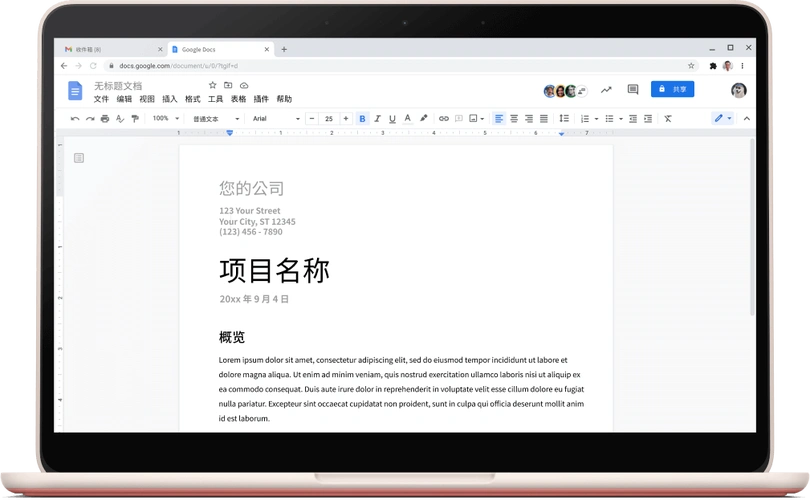Open the browser extensions puzzle icon
Viewport: 810px width, 500px height.
[x=713, y=66]
